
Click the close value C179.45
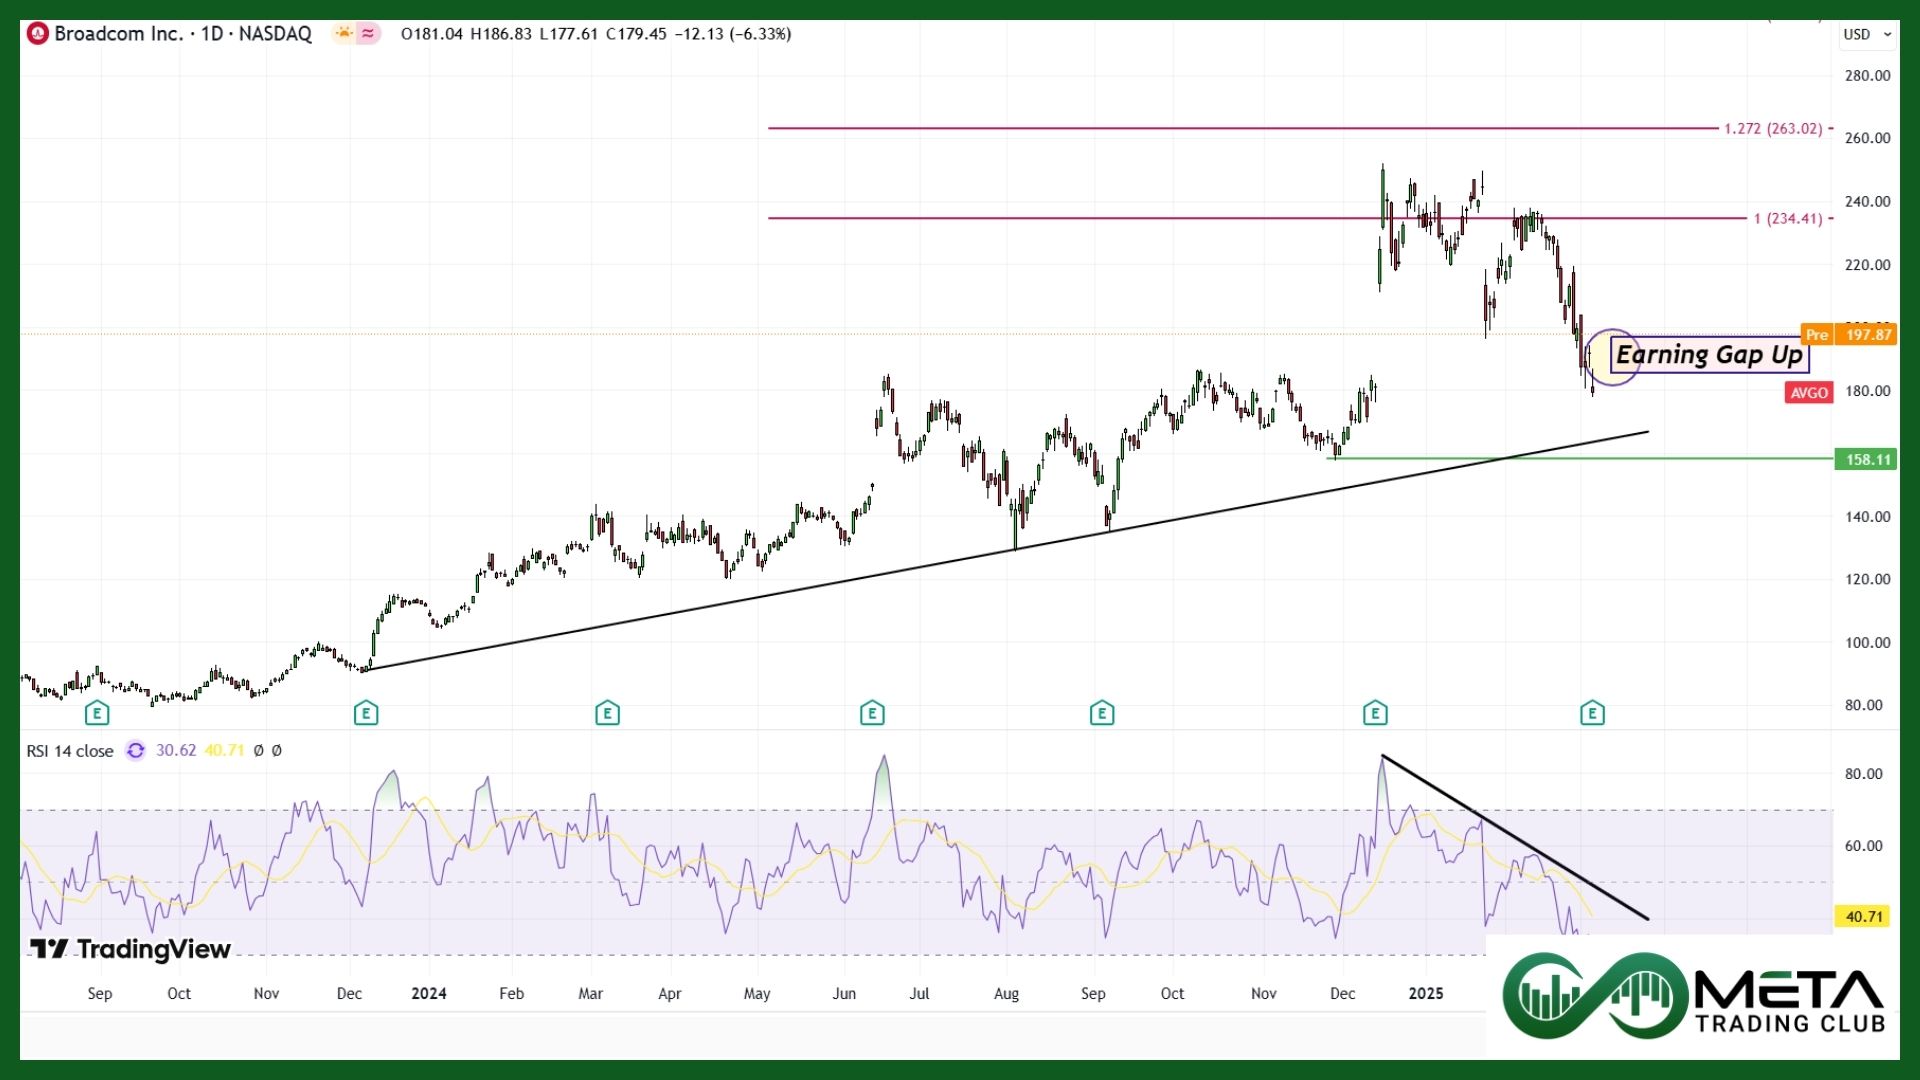coord(636,34)
